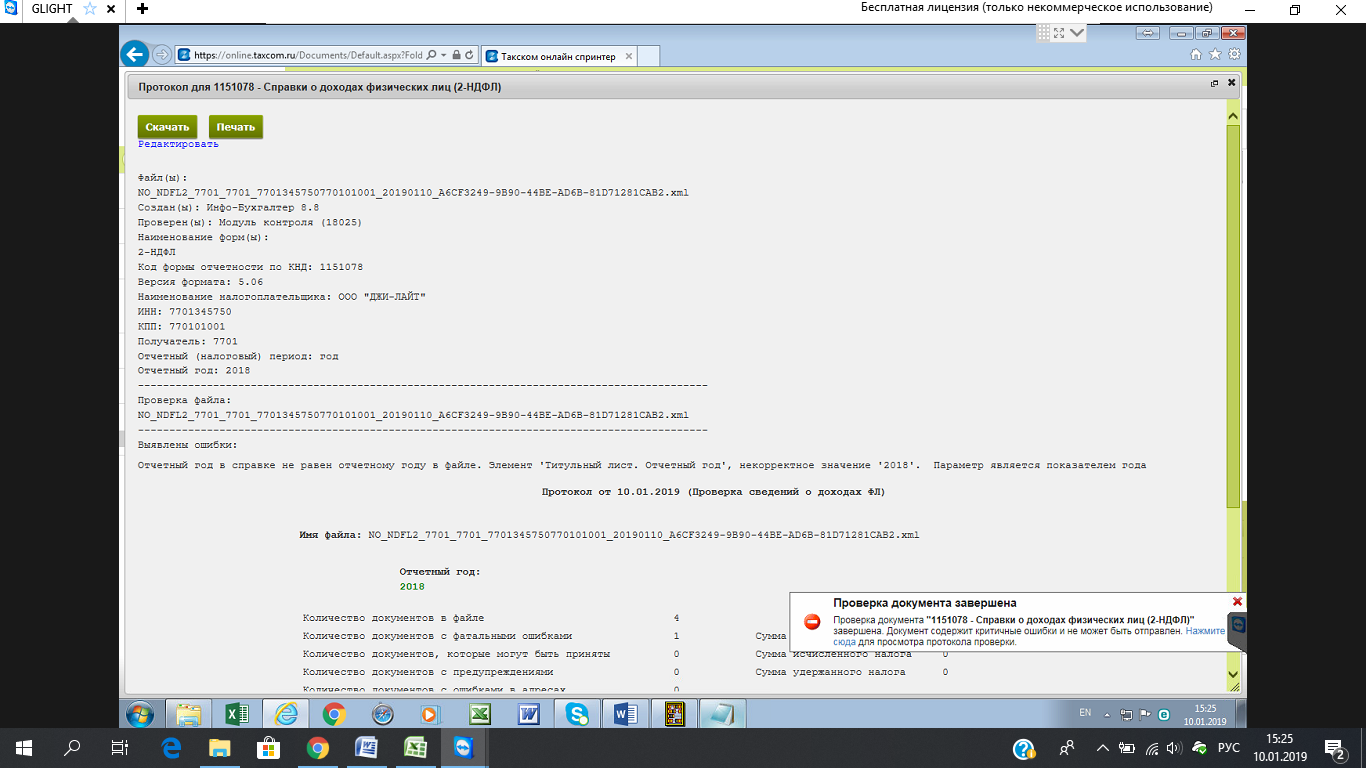This screenshot has height=768, width=1366.
Task: Close the Проверка документа завершена notification
Action: 1237,601
